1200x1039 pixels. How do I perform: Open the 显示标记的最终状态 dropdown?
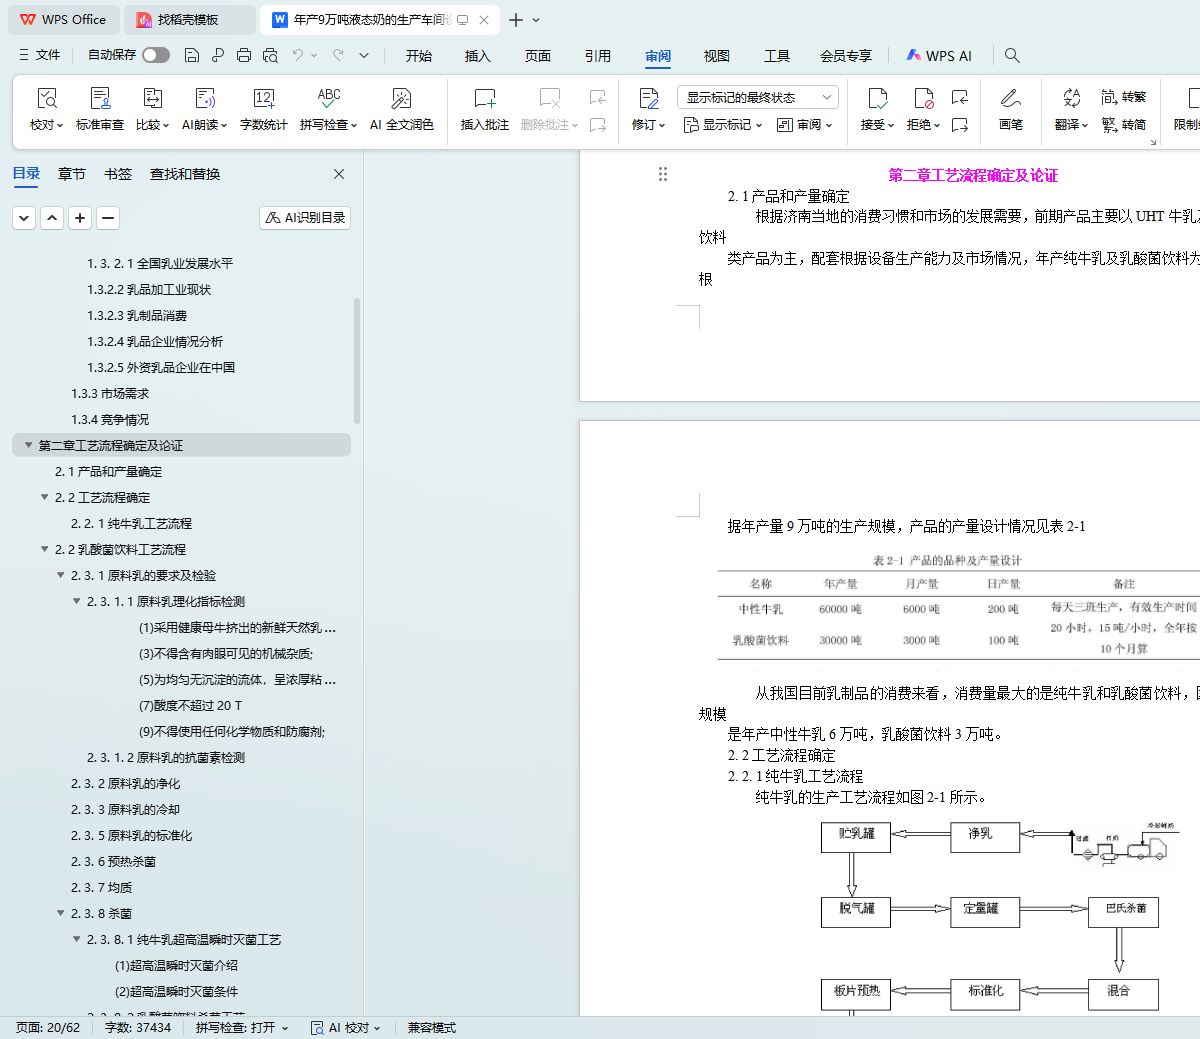[757, 97]
